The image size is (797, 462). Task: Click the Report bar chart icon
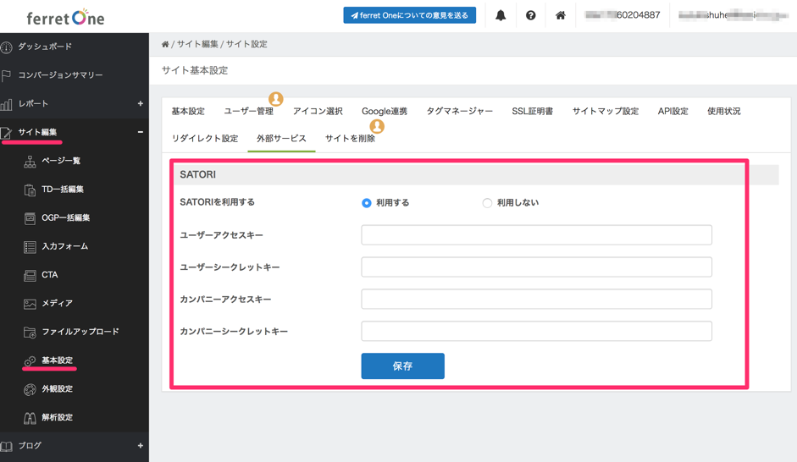pyautogui.click(x=6, y=105)
